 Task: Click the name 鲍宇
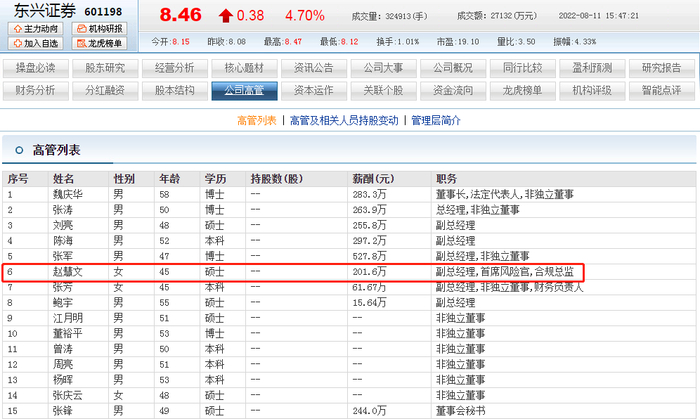pyautogui.click(x=63, y=303)
